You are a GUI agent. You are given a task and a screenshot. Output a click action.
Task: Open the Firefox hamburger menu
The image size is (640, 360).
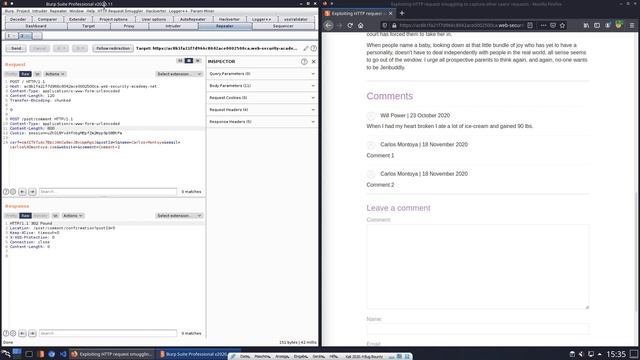[632, 25]
